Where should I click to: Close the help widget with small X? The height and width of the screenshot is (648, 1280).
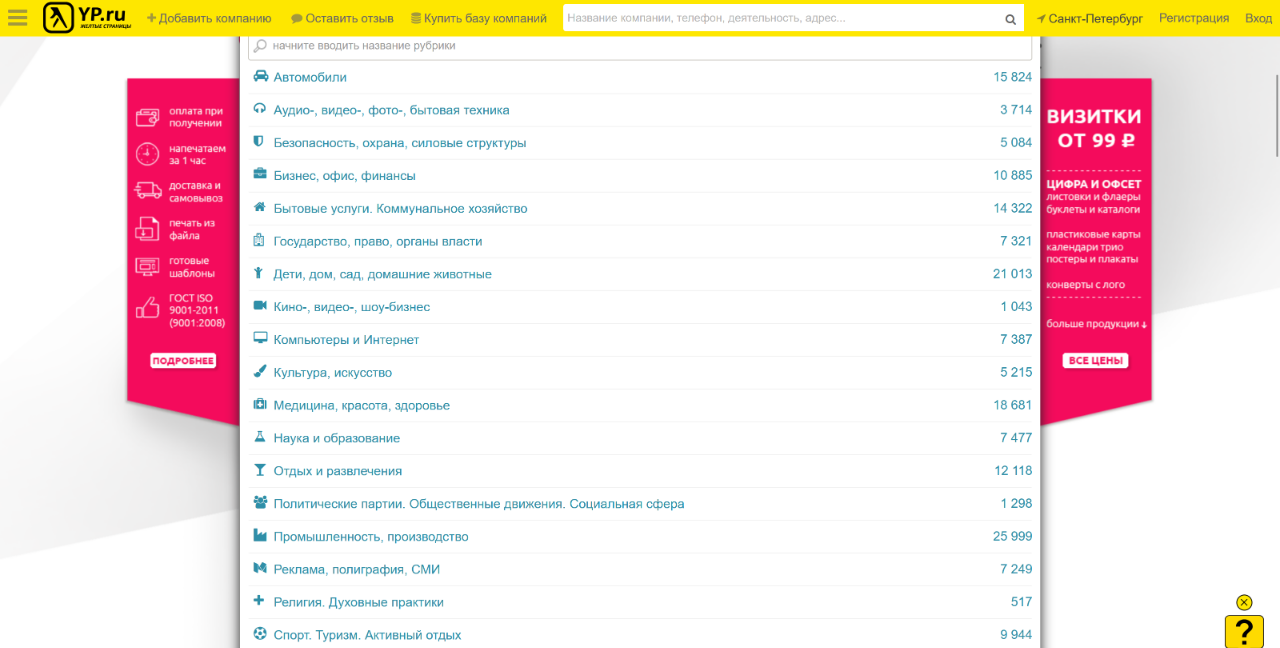(x=1244, y=602)
